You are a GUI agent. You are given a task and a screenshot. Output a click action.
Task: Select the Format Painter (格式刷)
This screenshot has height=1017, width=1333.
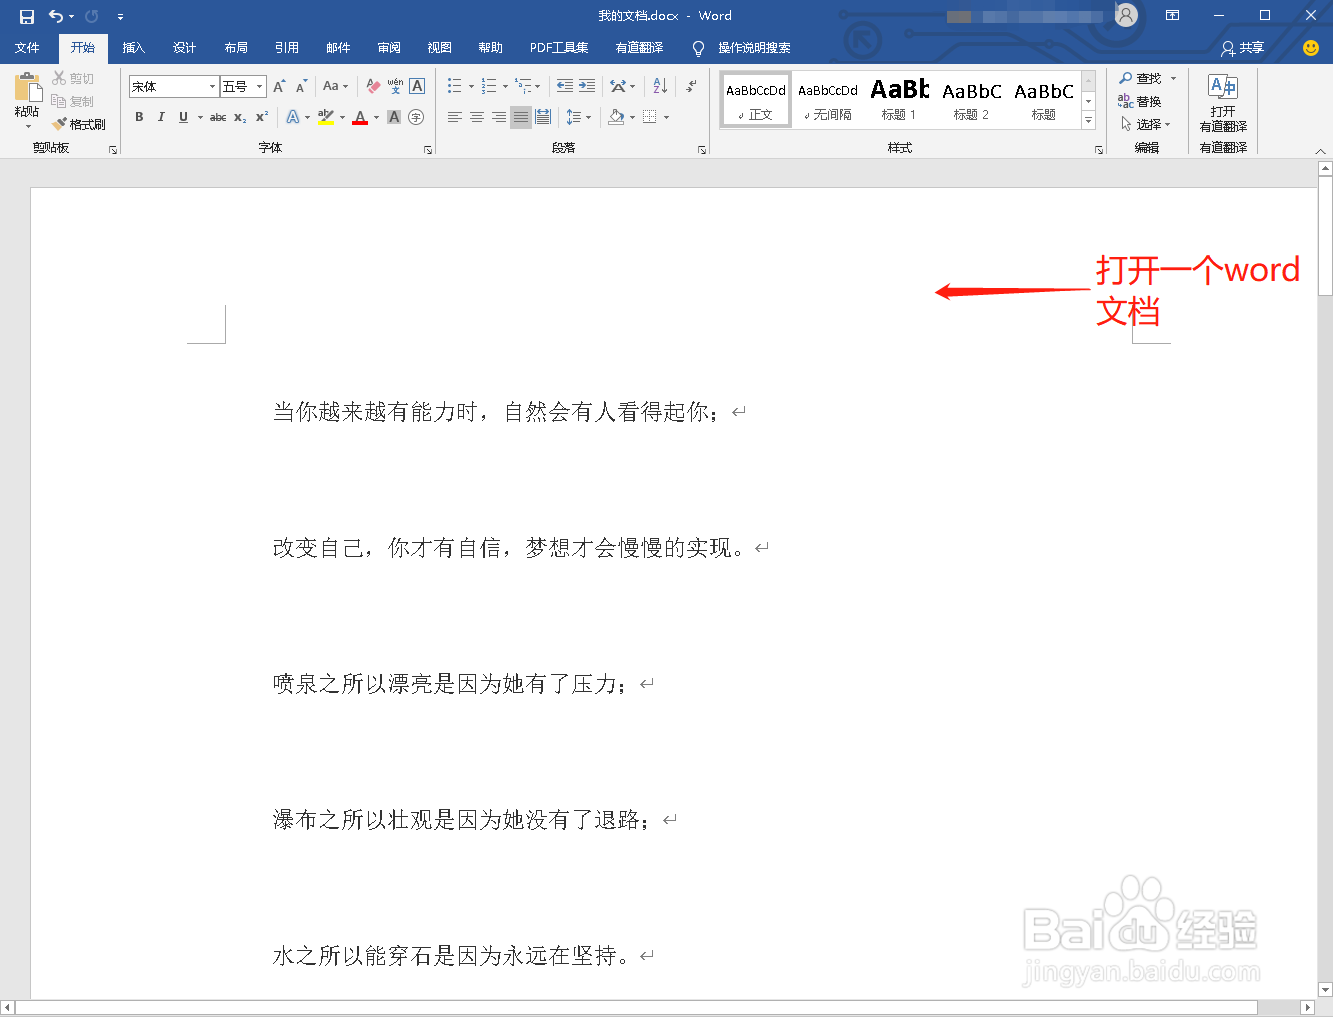79,124
